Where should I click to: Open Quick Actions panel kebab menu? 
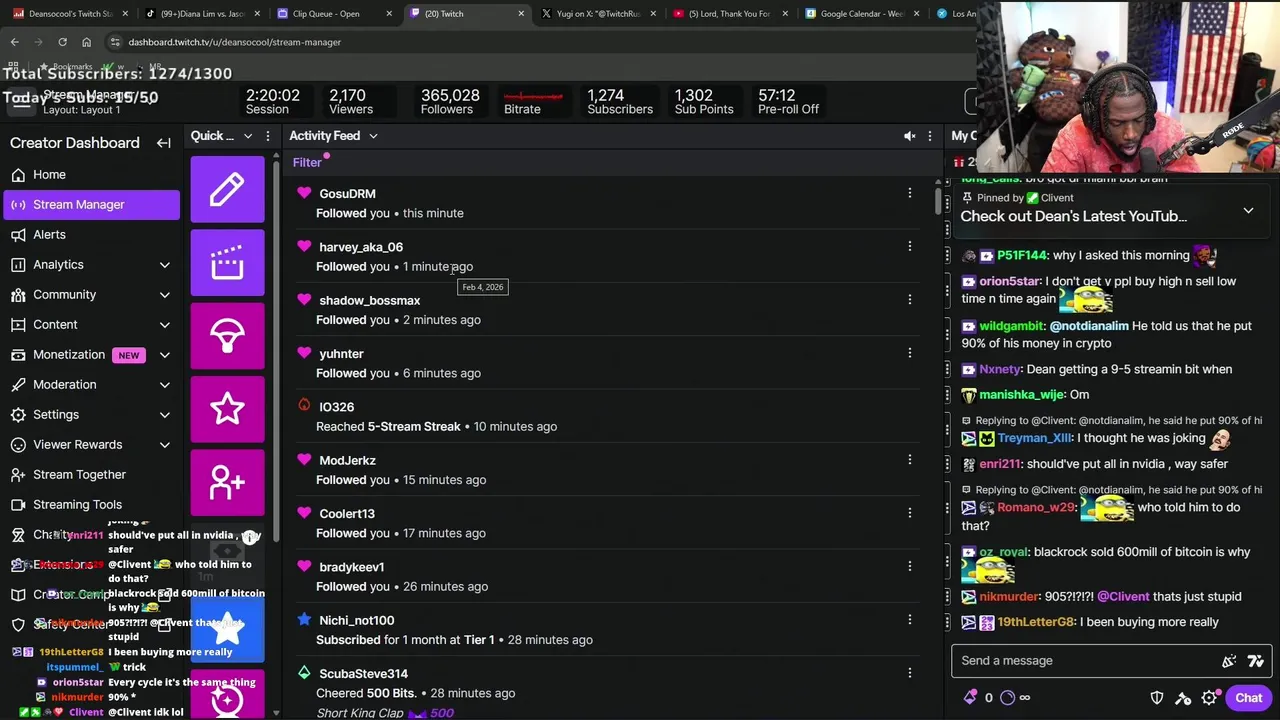(267, 136)
